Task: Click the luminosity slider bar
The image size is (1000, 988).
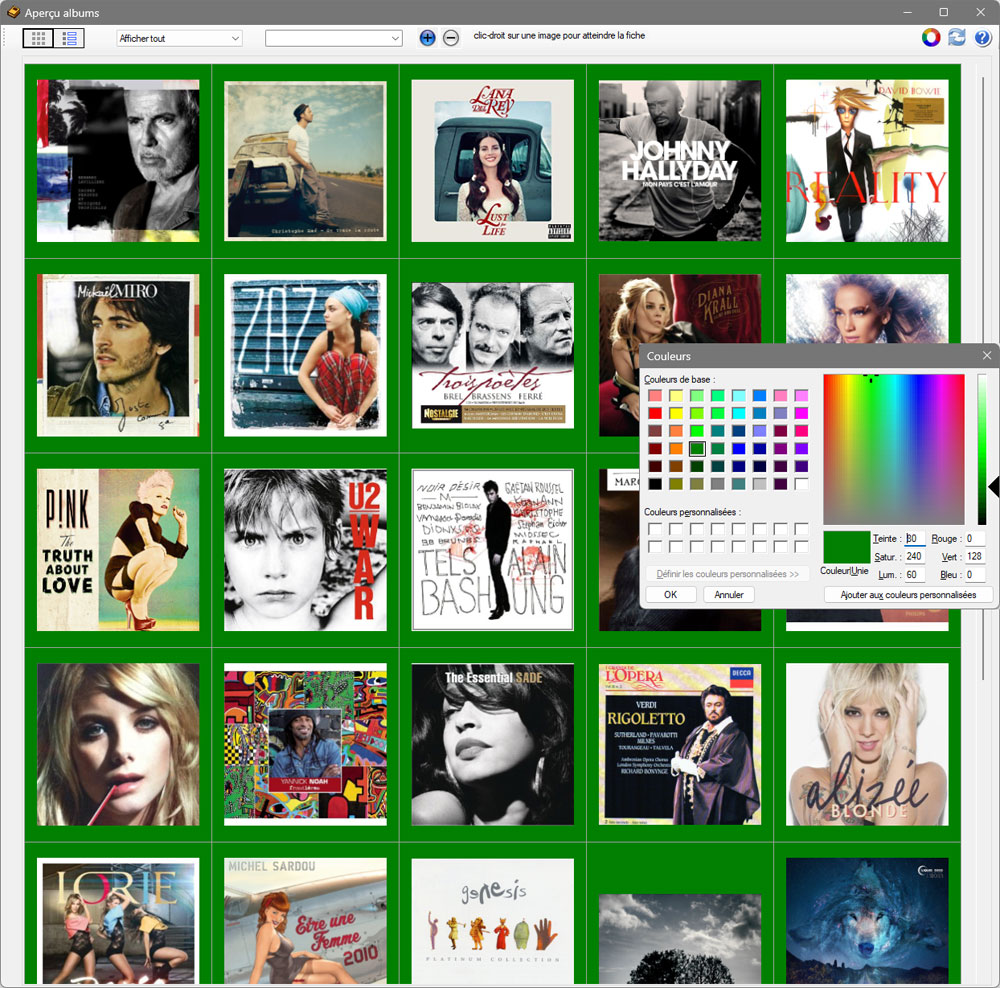Action: click(x=982, y=450)
